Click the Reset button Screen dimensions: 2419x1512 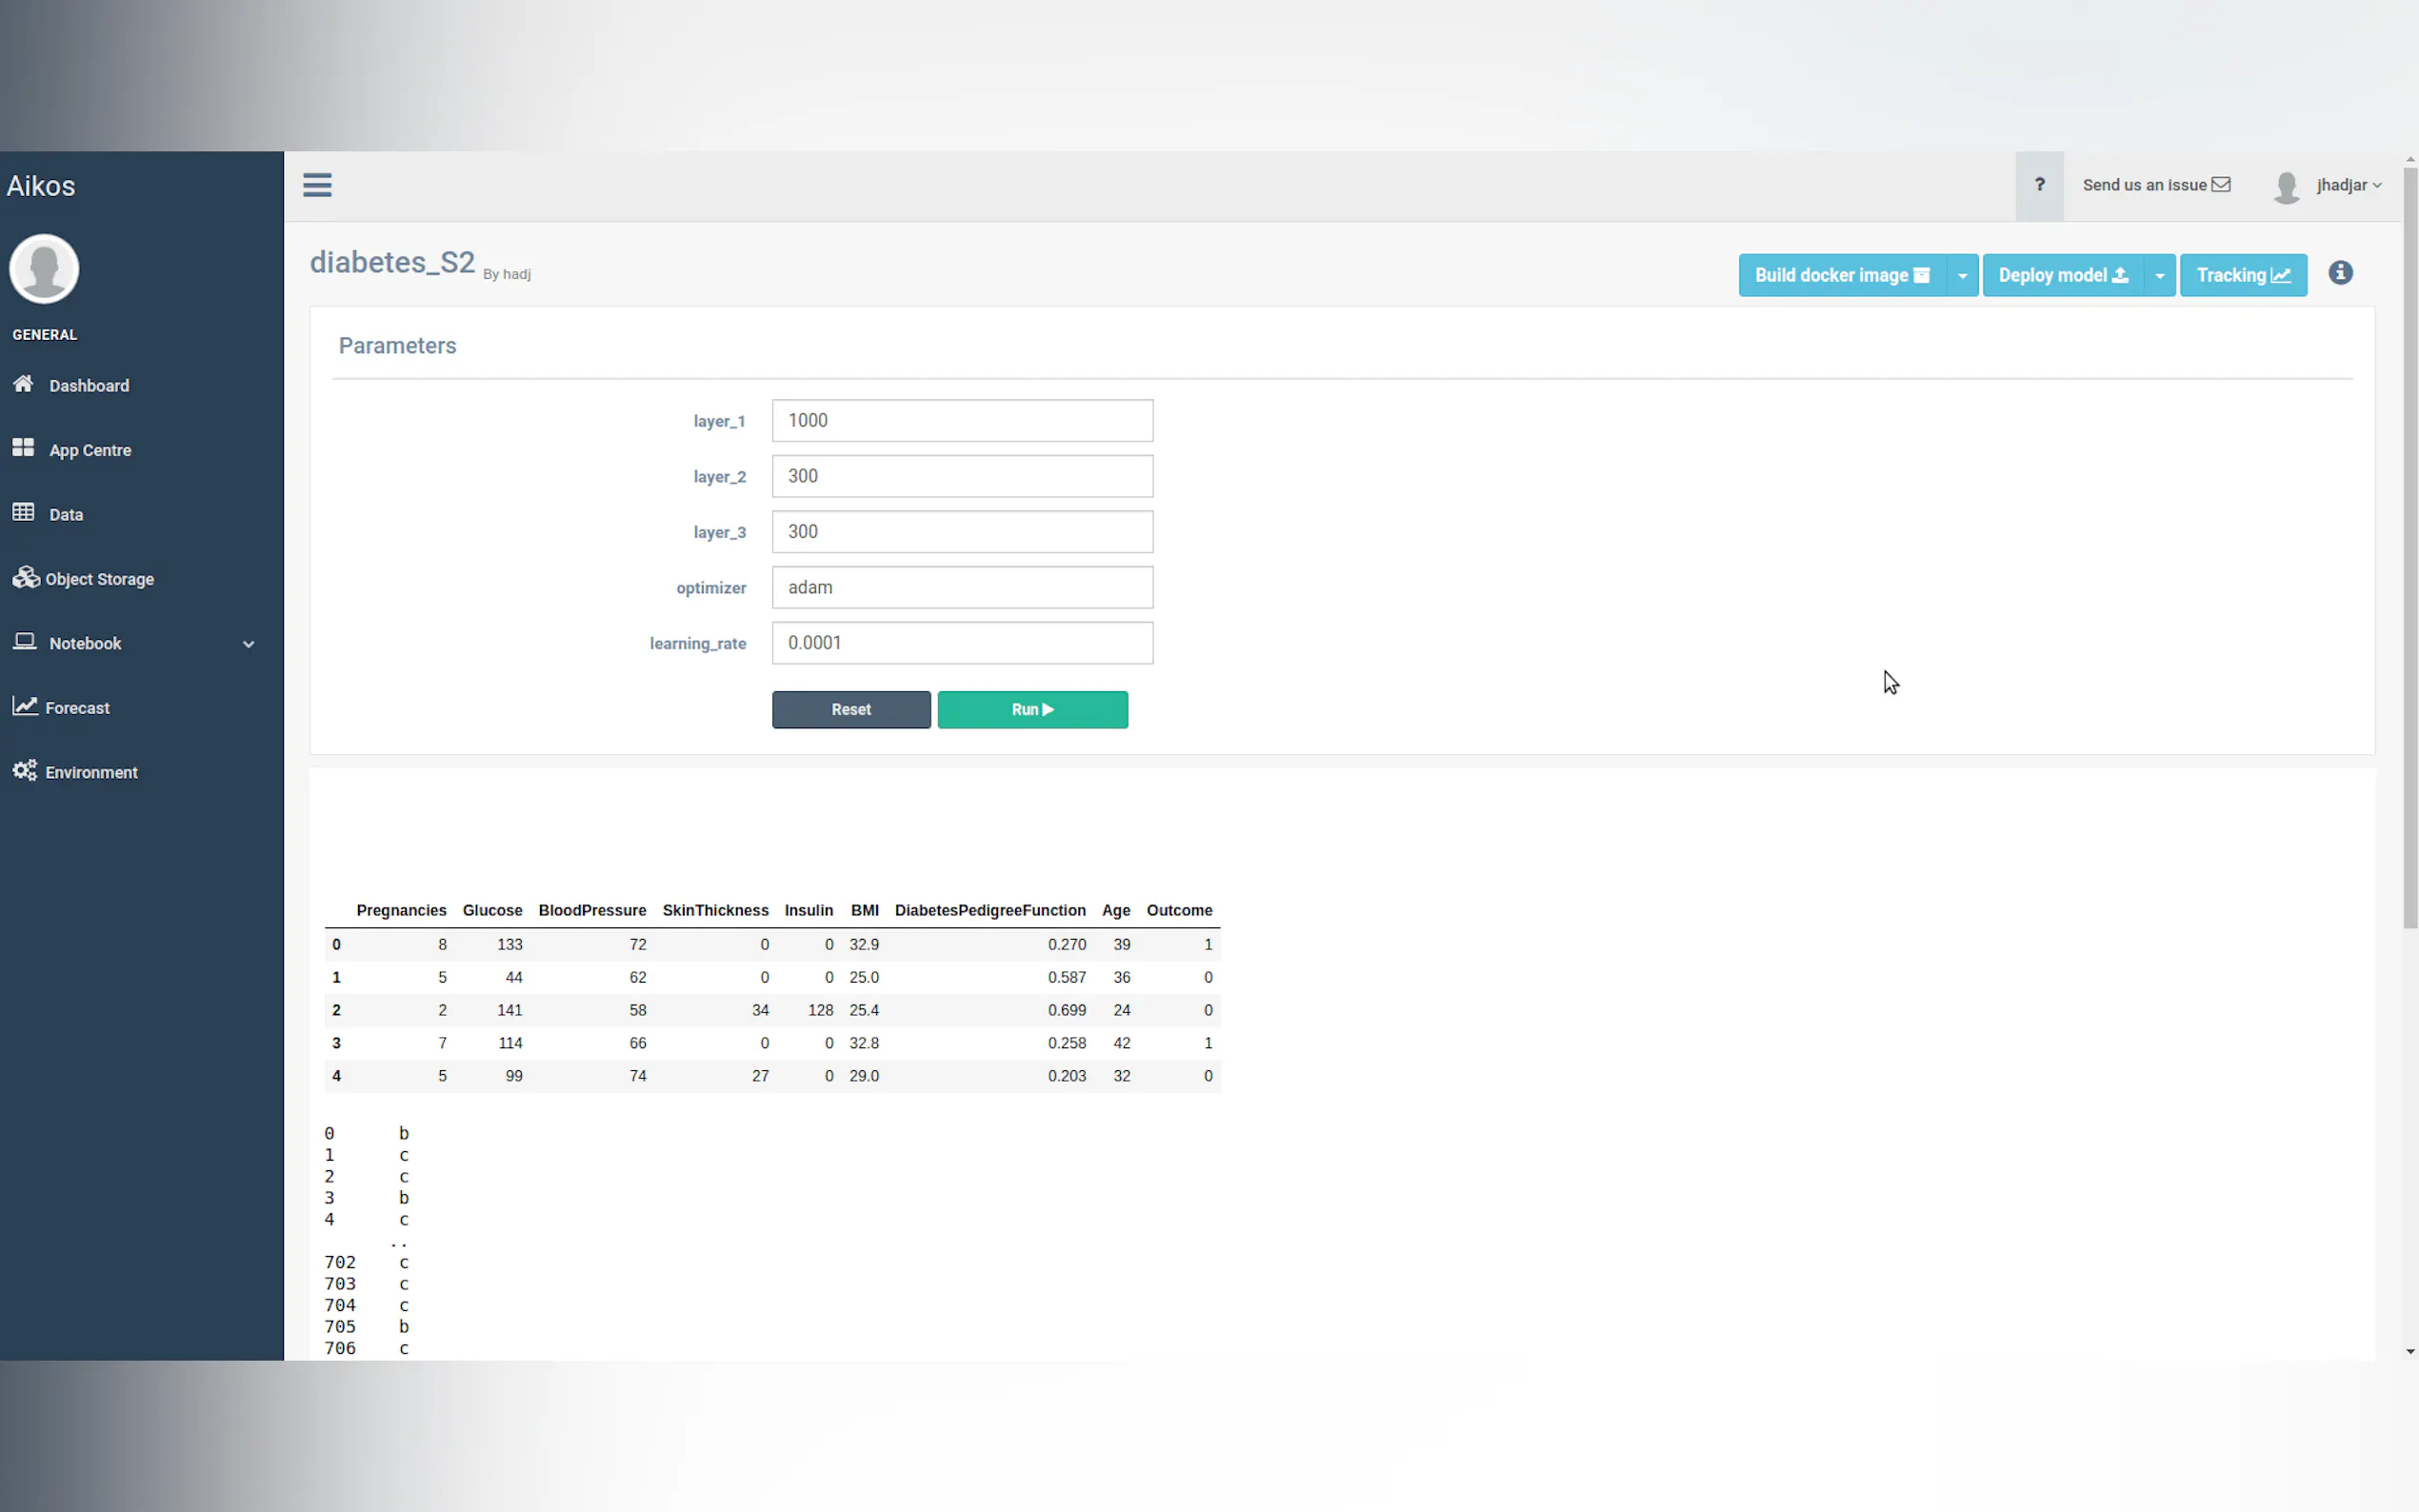coord(850,709)
